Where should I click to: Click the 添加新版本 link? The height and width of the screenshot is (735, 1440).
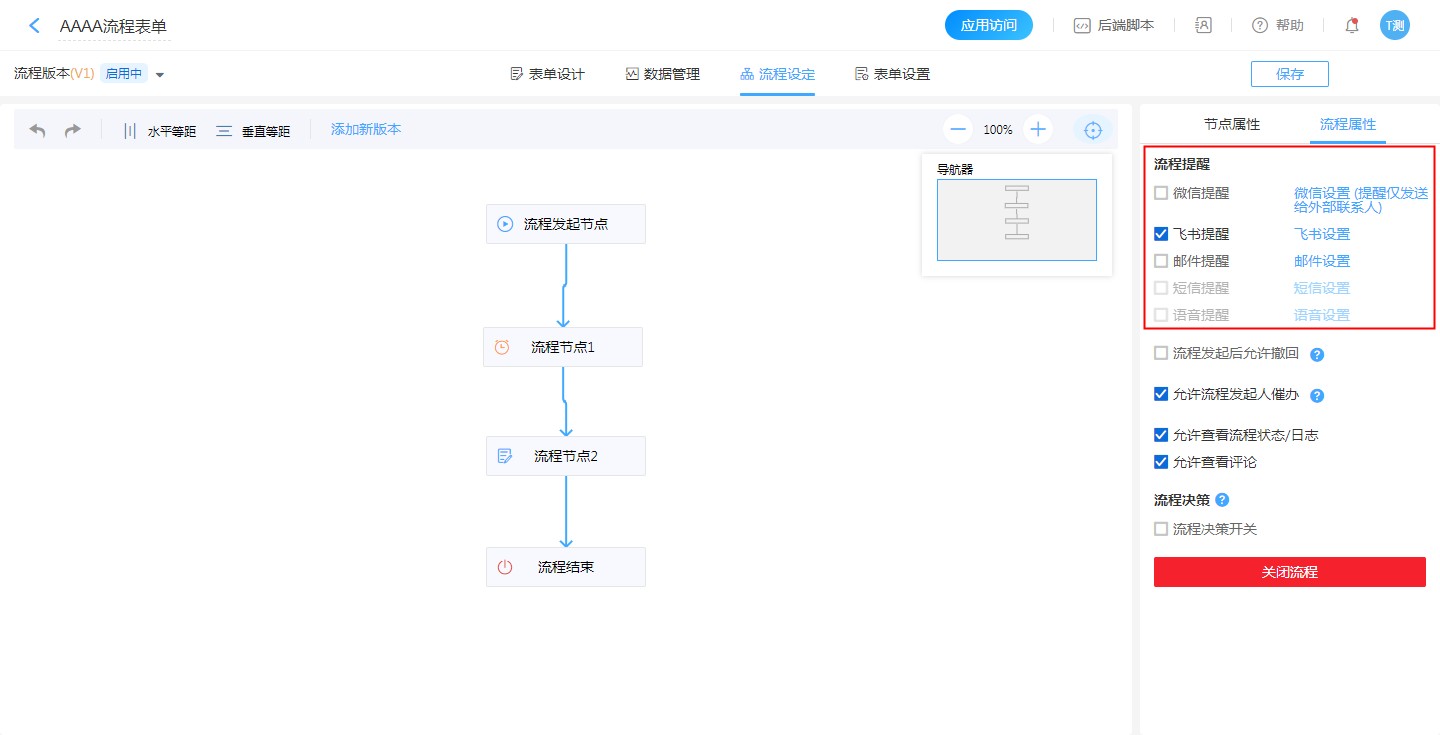(x=366, y=129)
